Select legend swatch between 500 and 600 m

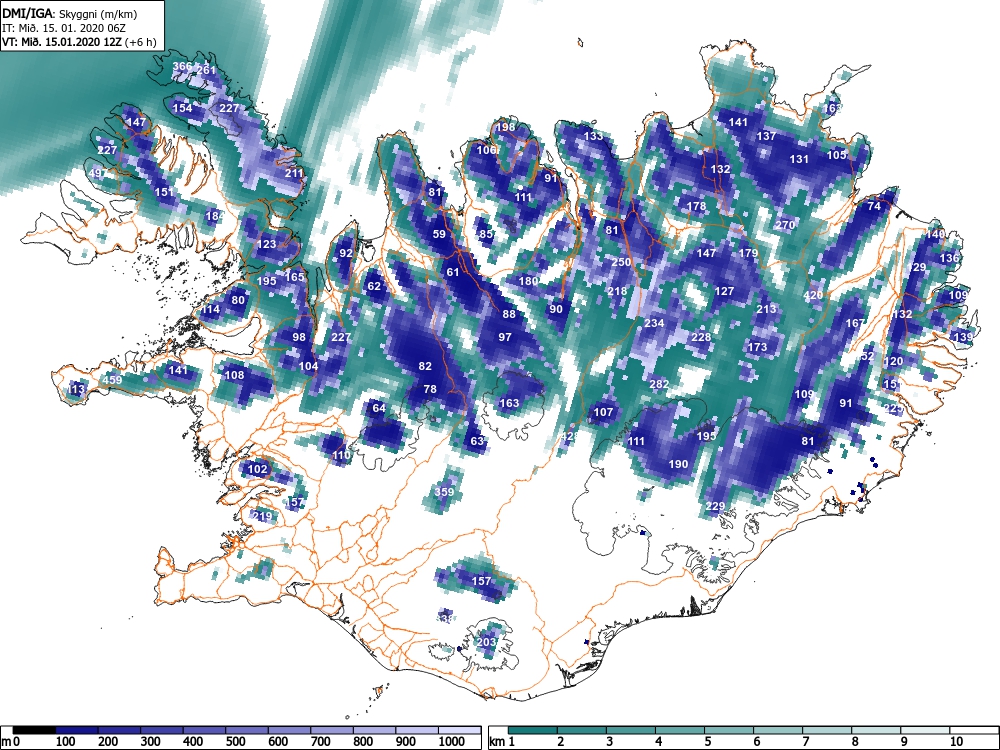(247, 730)
